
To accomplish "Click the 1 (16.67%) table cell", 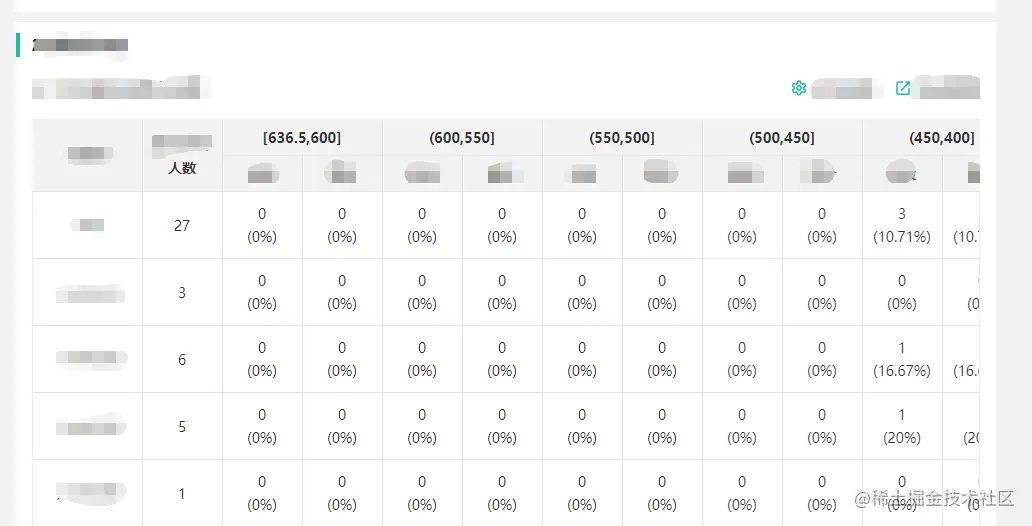I will click(902, 359).
